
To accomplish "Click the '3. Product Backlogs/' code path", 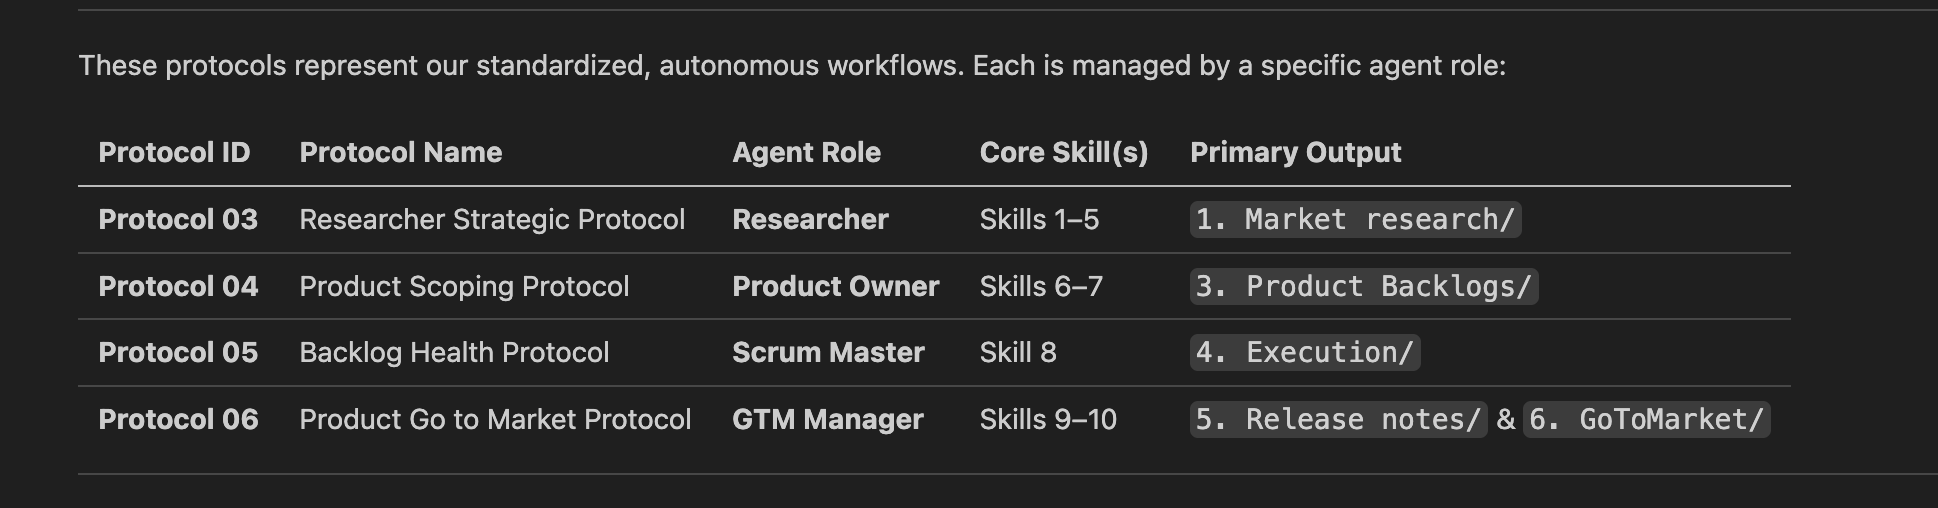I will 1363,286.
